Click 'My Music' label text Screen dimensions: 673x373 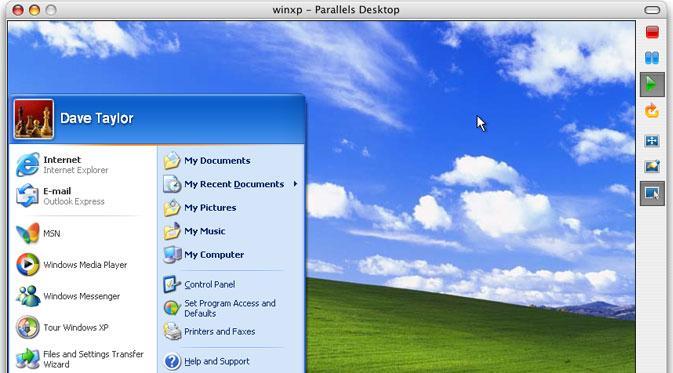[205, 231]
